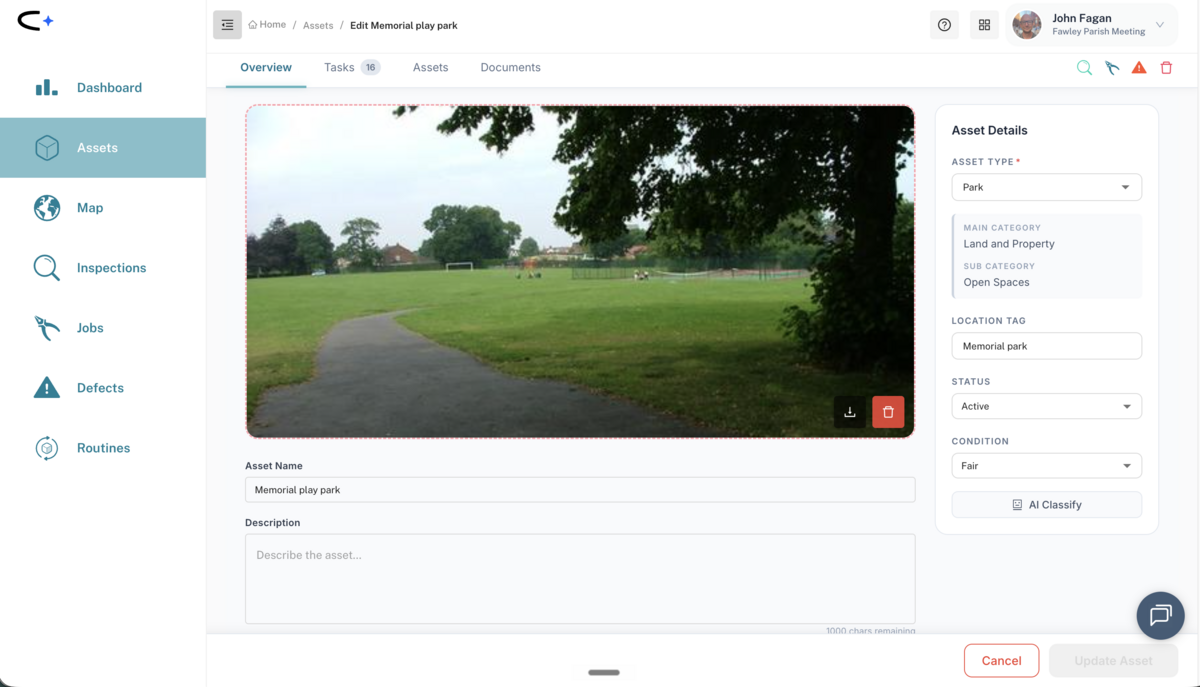1200x687 pixels.
Task: Follow the Home breadcrumb link
Action: click(x=272, y=25)
